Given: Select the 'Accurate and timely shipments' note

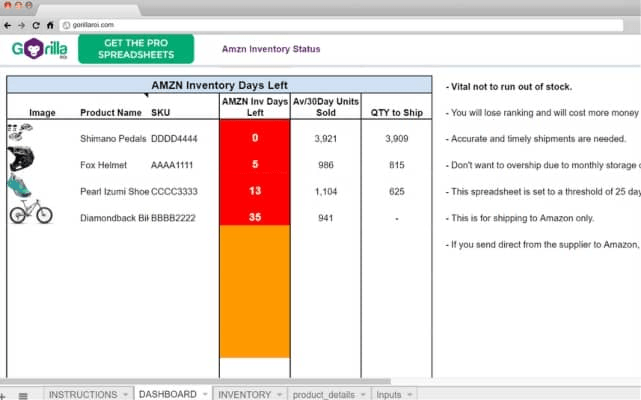Looking at the screenshot, I should click(536, 139).
